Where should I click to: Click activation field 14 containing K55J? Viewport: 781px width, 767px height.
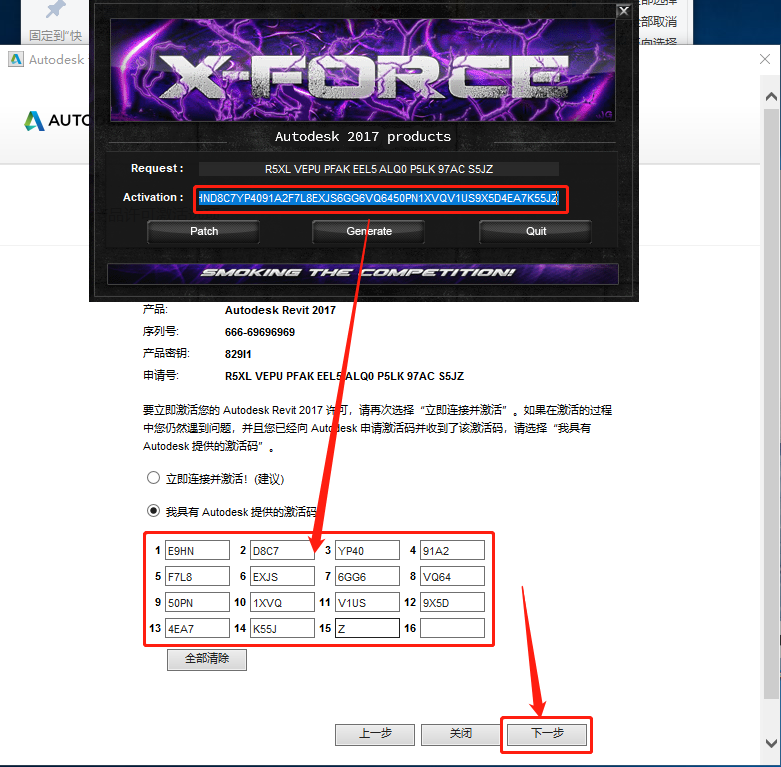pos(282,628)
